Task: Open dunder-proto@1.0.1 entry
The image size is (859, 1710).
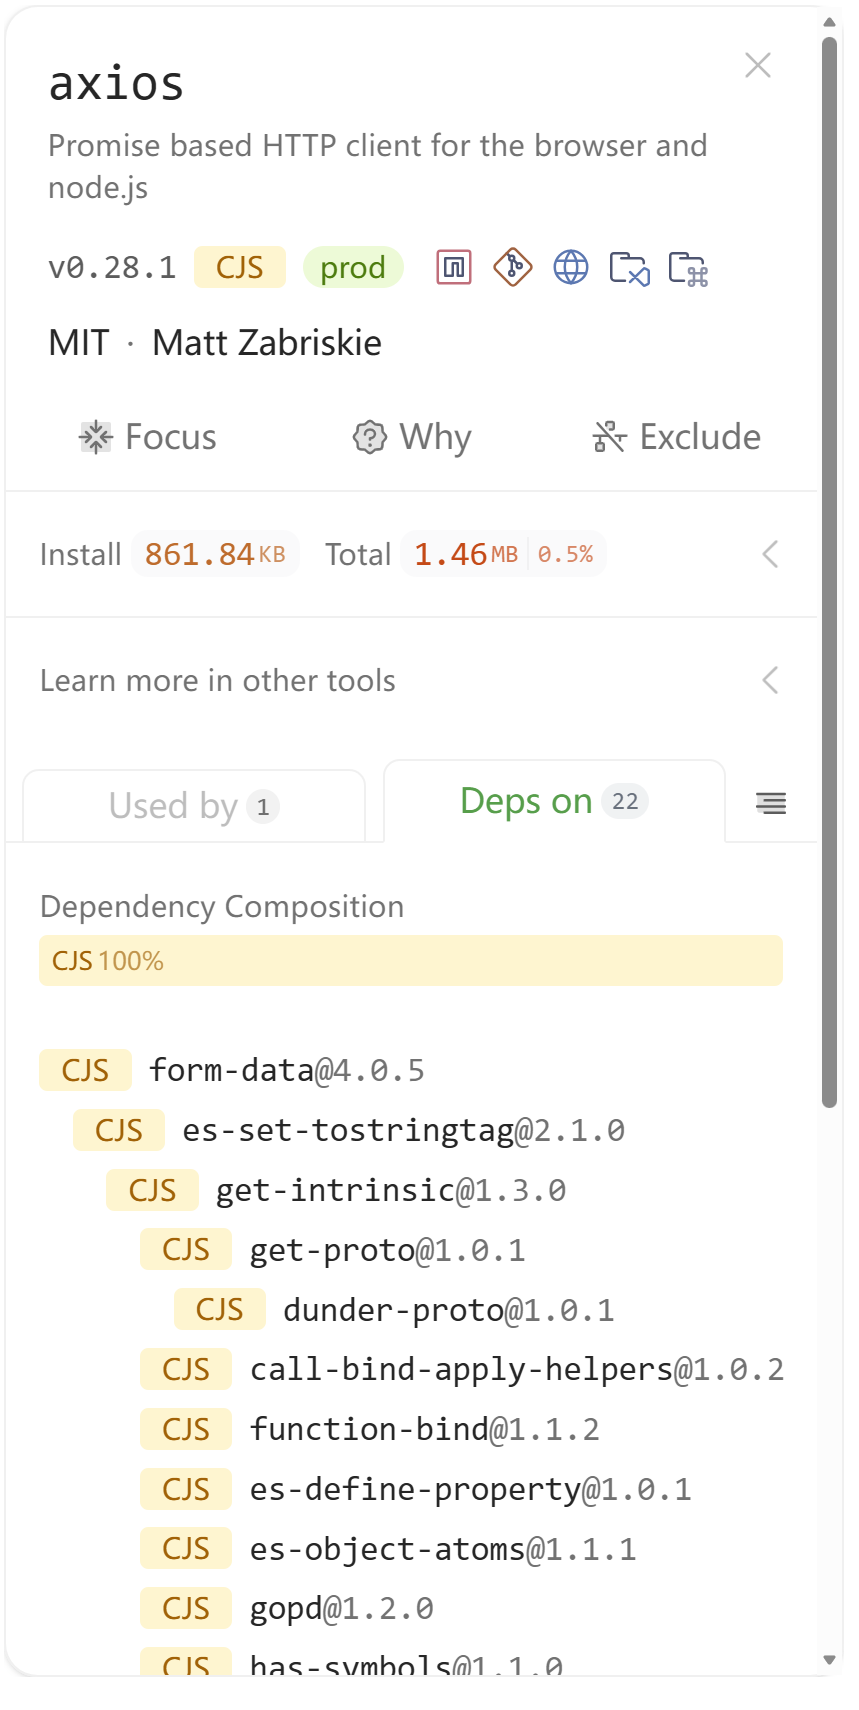Action: (x=448, y=1310)
